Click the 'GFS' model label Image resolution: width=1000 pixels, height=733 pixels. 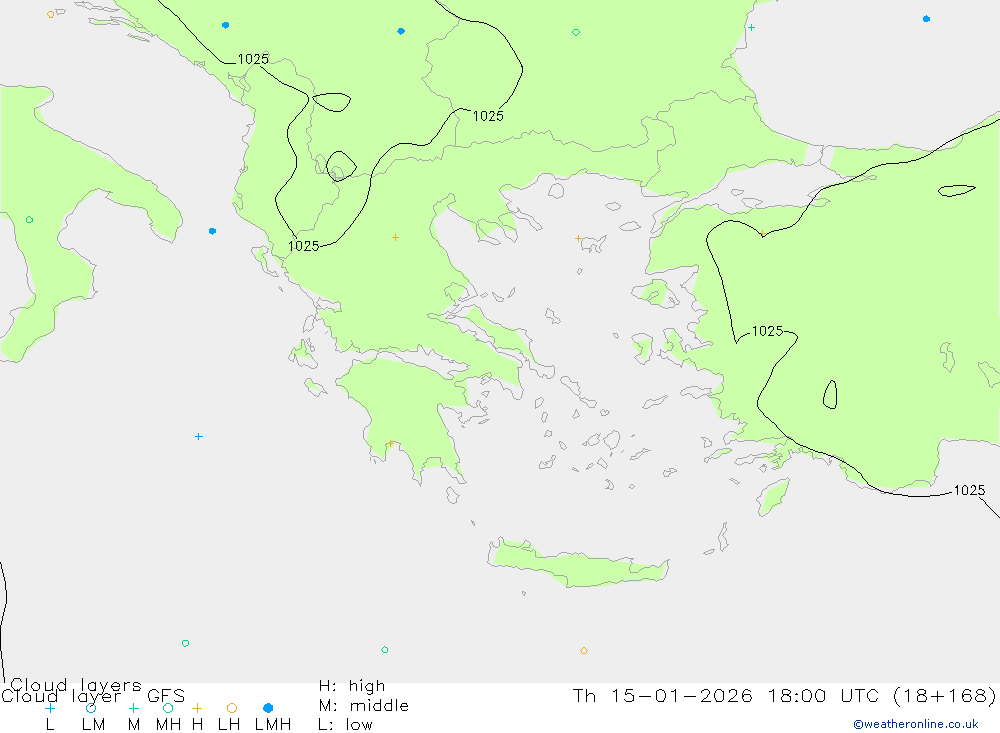pos(166,696)
